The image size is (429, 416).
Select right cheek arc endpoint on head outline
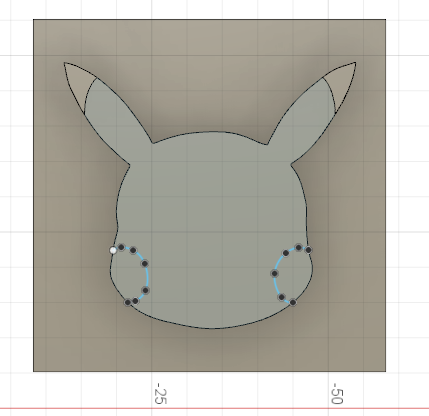point(308,250)
